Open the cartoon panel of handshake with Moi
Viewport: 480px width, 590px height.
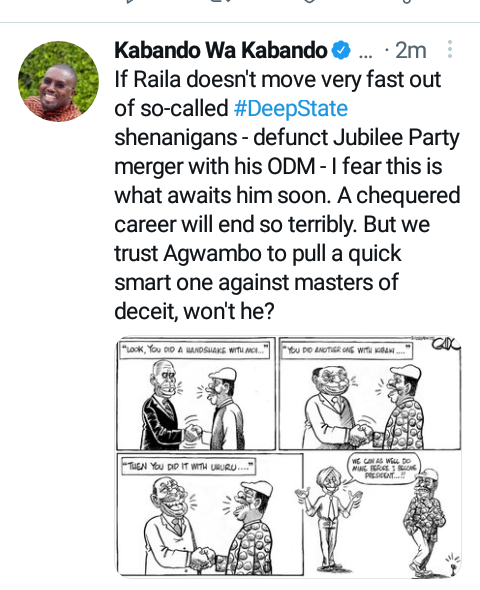[196, 393]
